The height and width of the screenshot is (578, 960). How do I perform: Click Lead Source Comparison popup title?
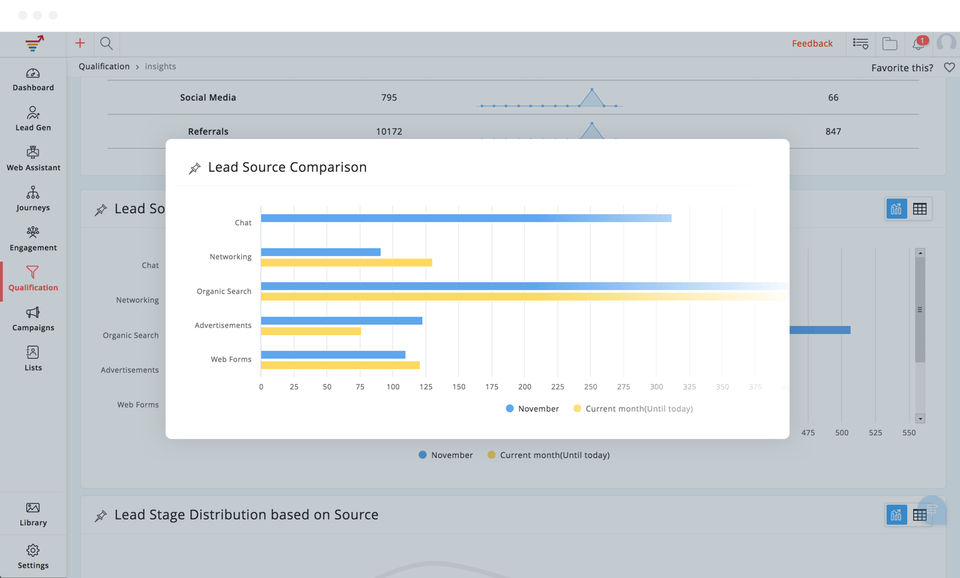point(287,167)
